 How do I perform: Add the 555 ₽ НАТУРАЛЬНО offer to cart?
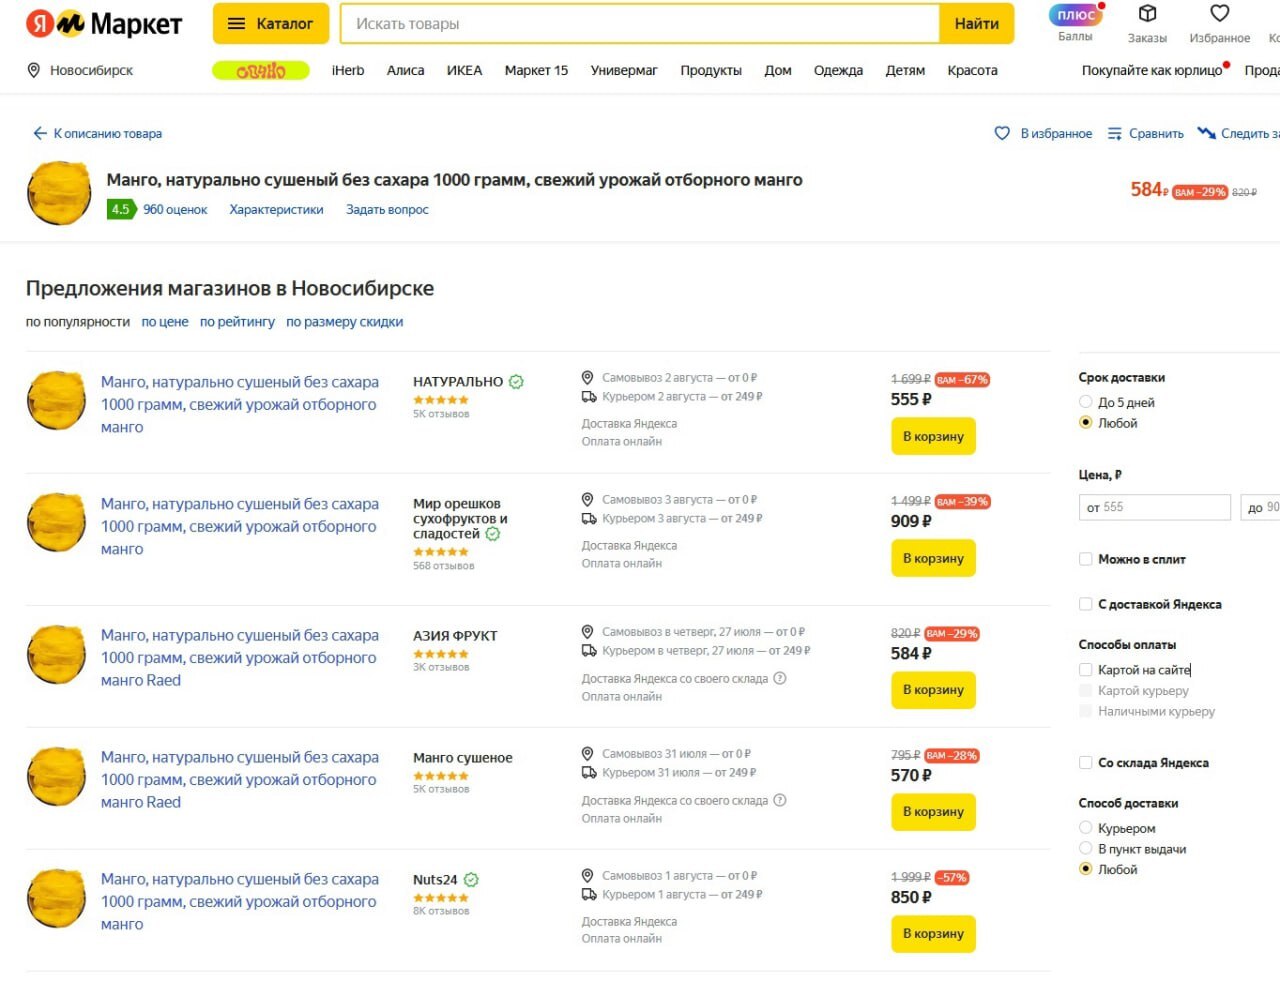point(932,437)
